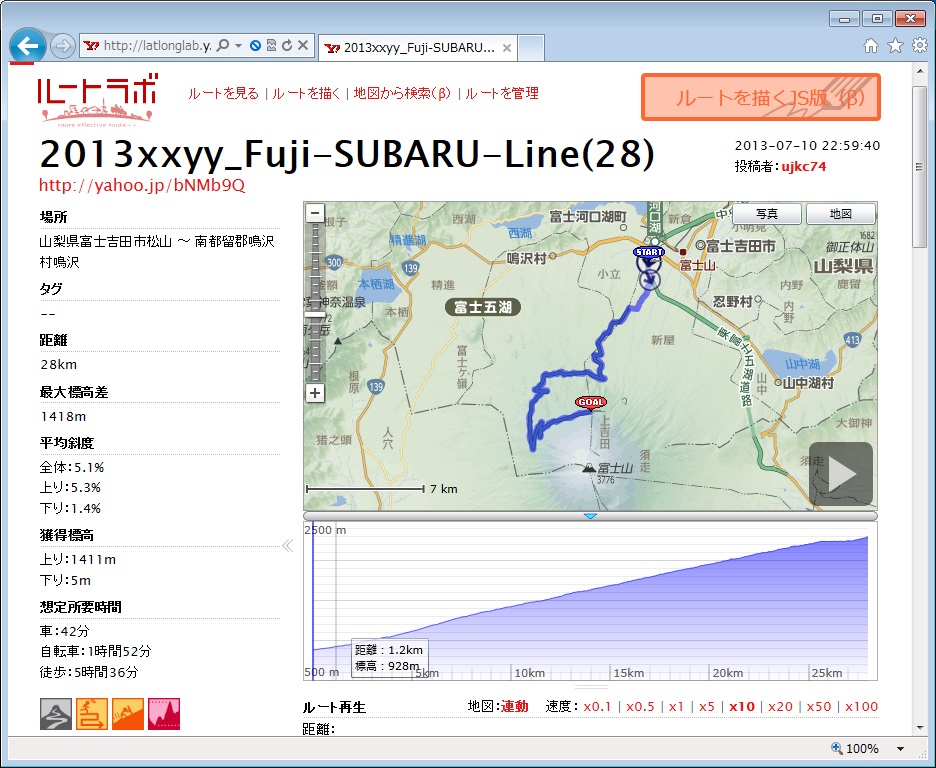Open the zoom level dropdown arrow

(x=900, y=748)
